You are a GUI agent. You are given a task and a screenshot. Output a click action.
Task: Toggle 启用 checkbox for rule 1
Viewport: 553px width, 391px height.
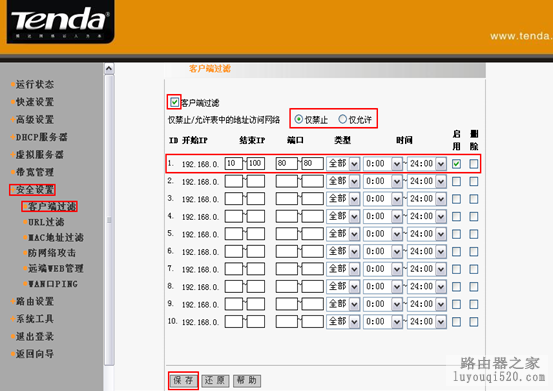[456, 164]
